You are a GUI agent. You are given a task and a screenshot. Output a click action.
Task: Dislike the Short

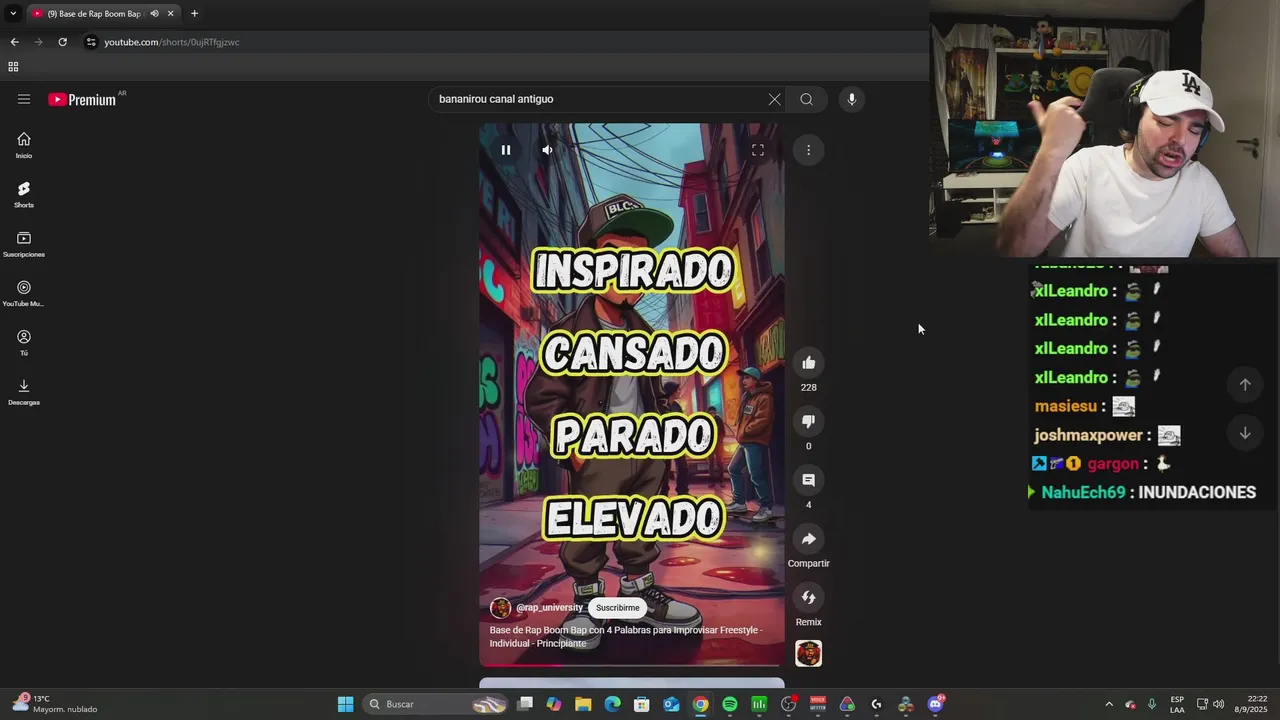(x=808, y=421)
